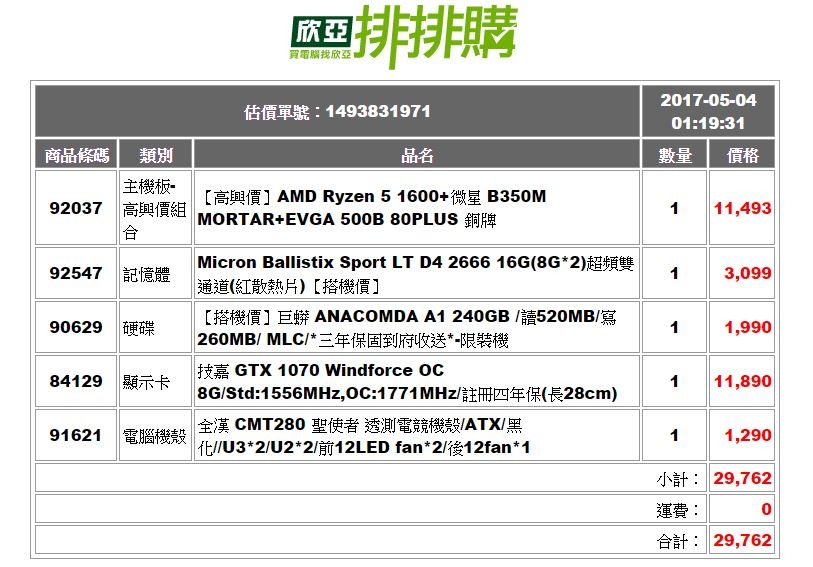The image size is (813, 567).
Task: Click the price 11,493
Action: (742, 208)
